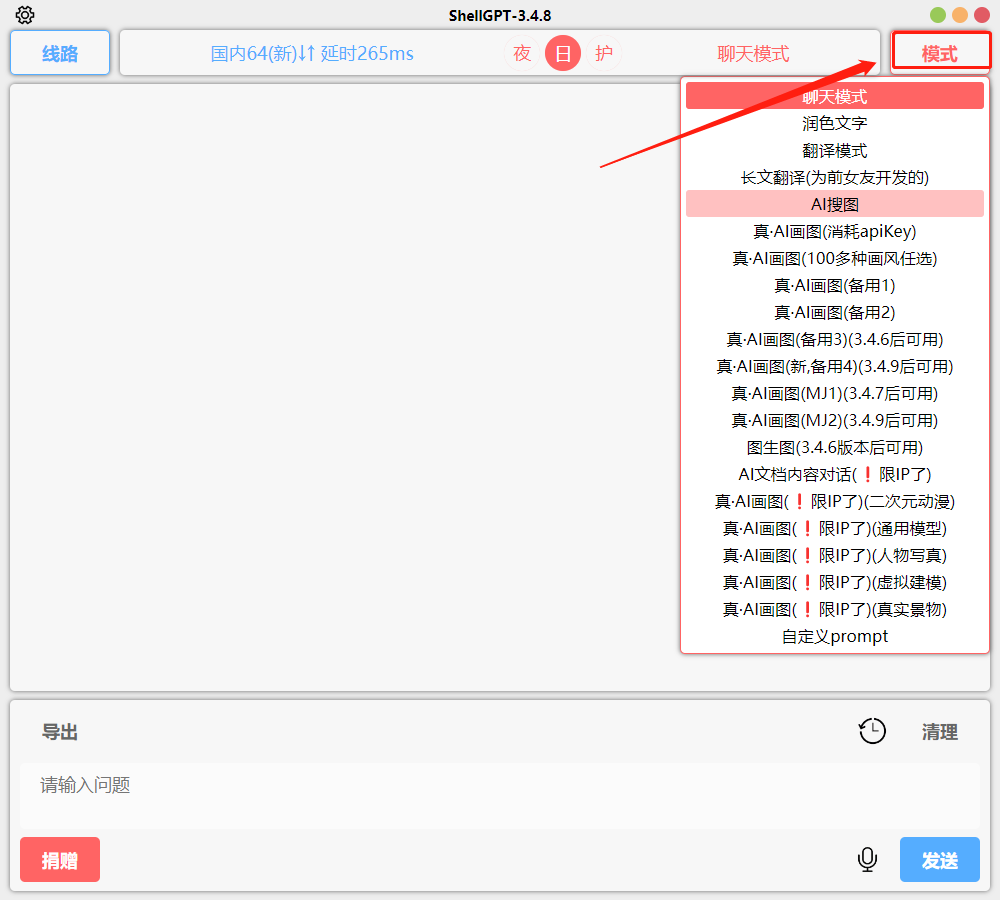Select 真·AI画图 限IP了 (人物写真)
This screenshot has height=900, width=1000.
click(835, 556)
